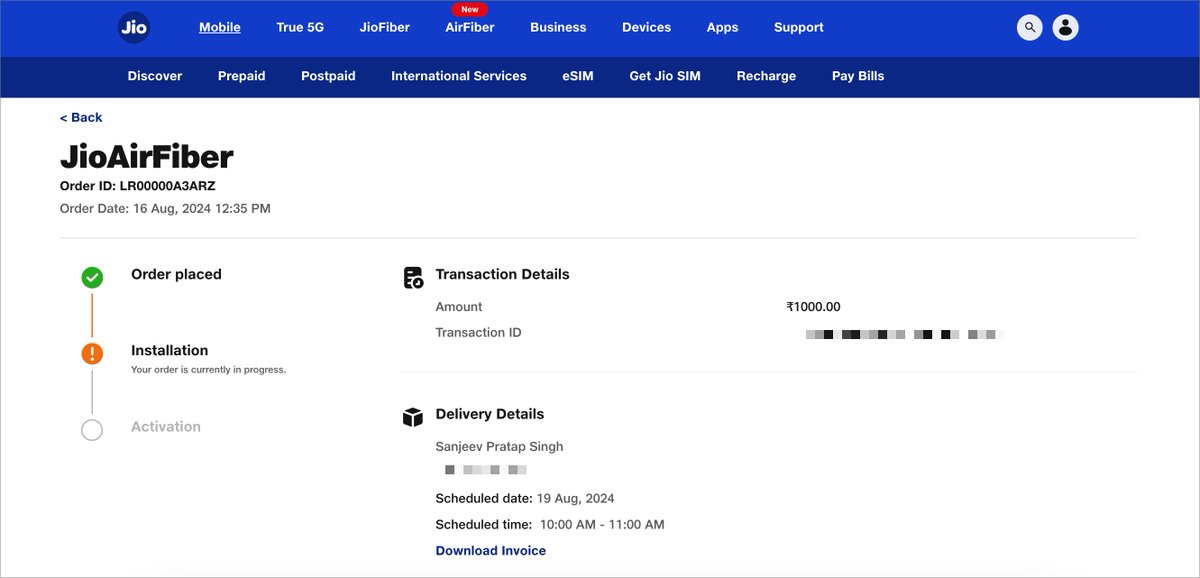
Task: Go back using the Back link
Action: (81, 118)
